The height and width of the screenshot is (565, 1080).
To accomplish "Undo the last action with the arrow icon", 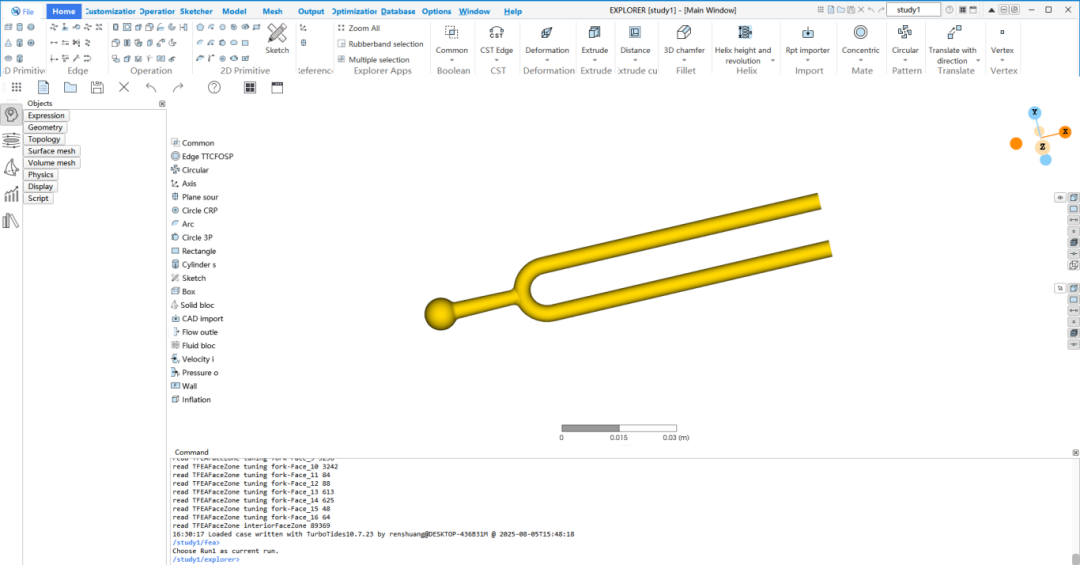I will click(x=151, y=88).
